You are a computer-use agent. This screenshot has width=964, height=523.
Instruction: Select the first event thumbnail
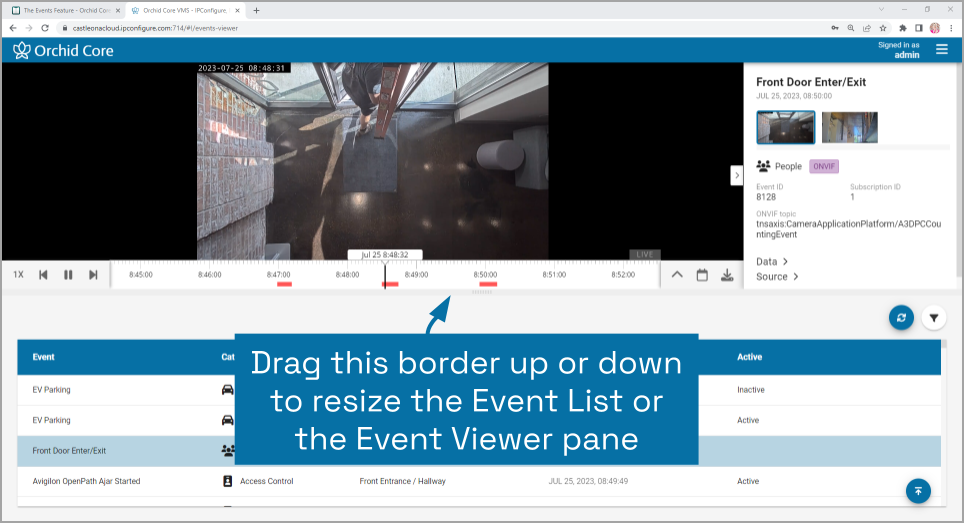(x=786, y=127)
